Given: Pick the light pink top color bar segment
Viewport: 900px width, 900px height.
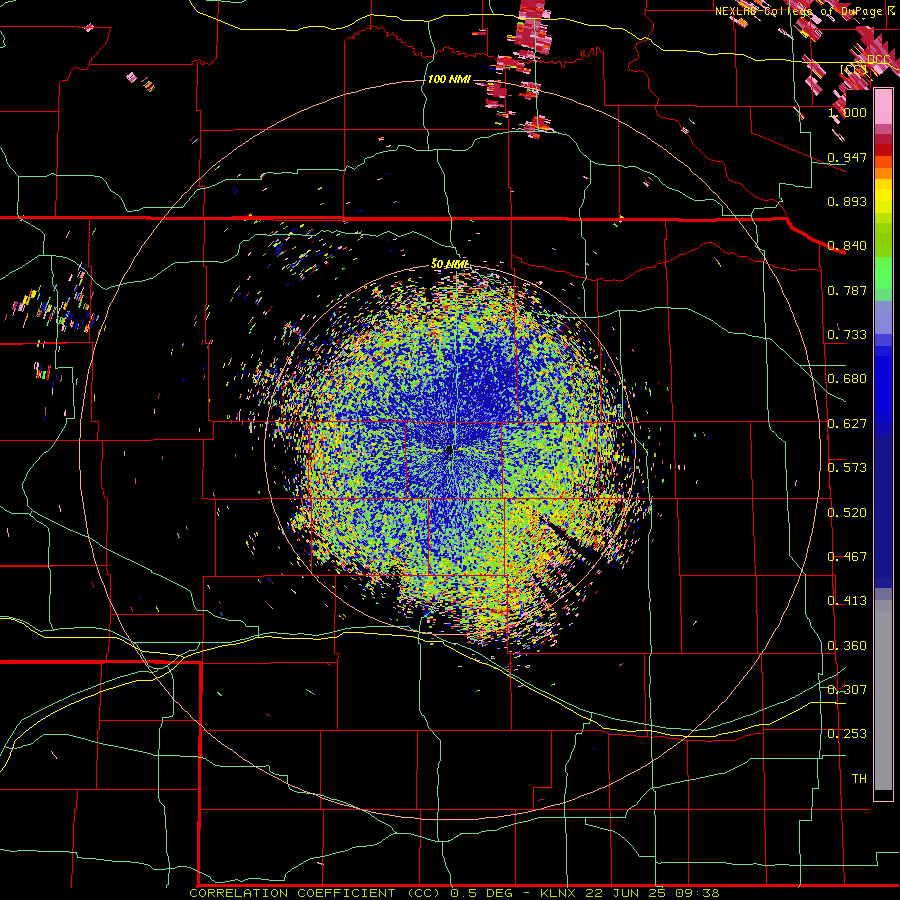Looking at the screenshot, I should click(x=883, y=106).
